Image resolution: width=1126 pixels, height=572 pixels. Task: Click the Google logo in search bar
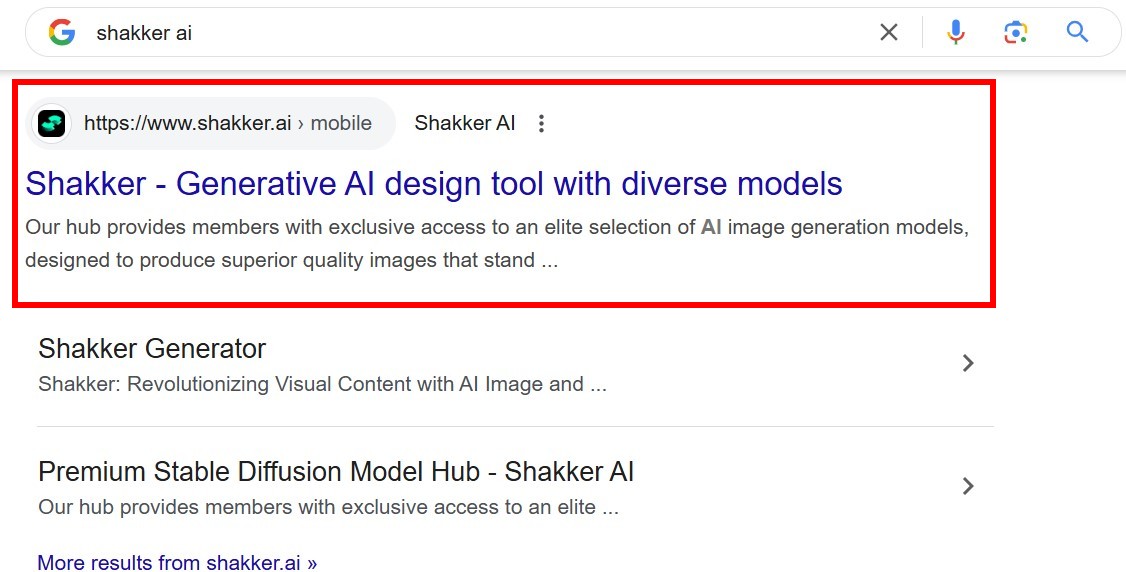tap(62, 32)
